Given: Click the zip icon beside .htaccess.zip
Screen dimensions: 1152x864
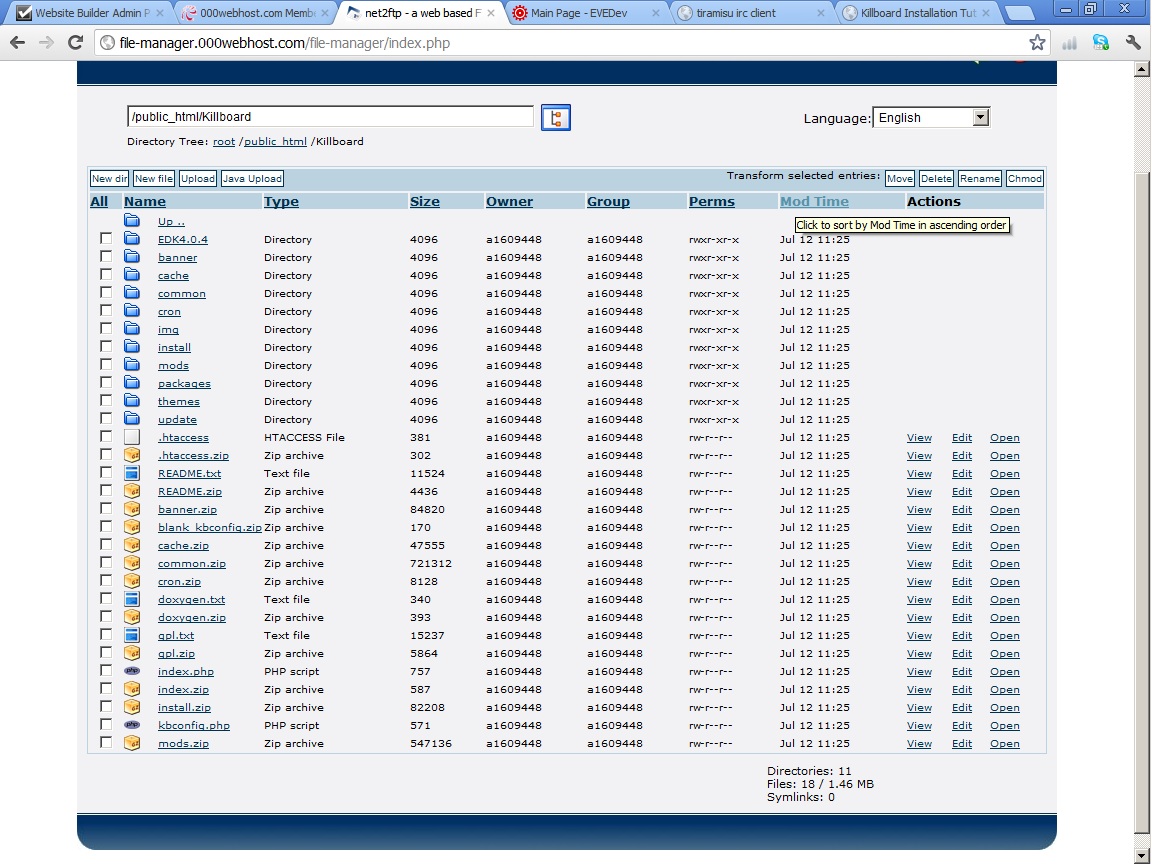Looking at the screenshot, I should [132, 455].
